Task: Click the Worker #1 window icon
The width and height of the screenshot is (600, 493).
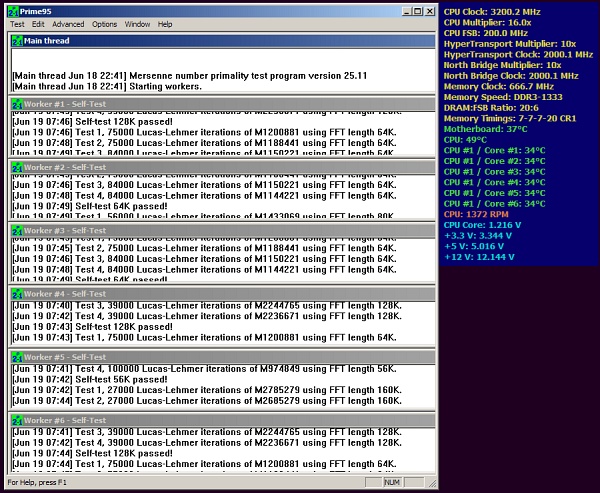Action: 17,104
